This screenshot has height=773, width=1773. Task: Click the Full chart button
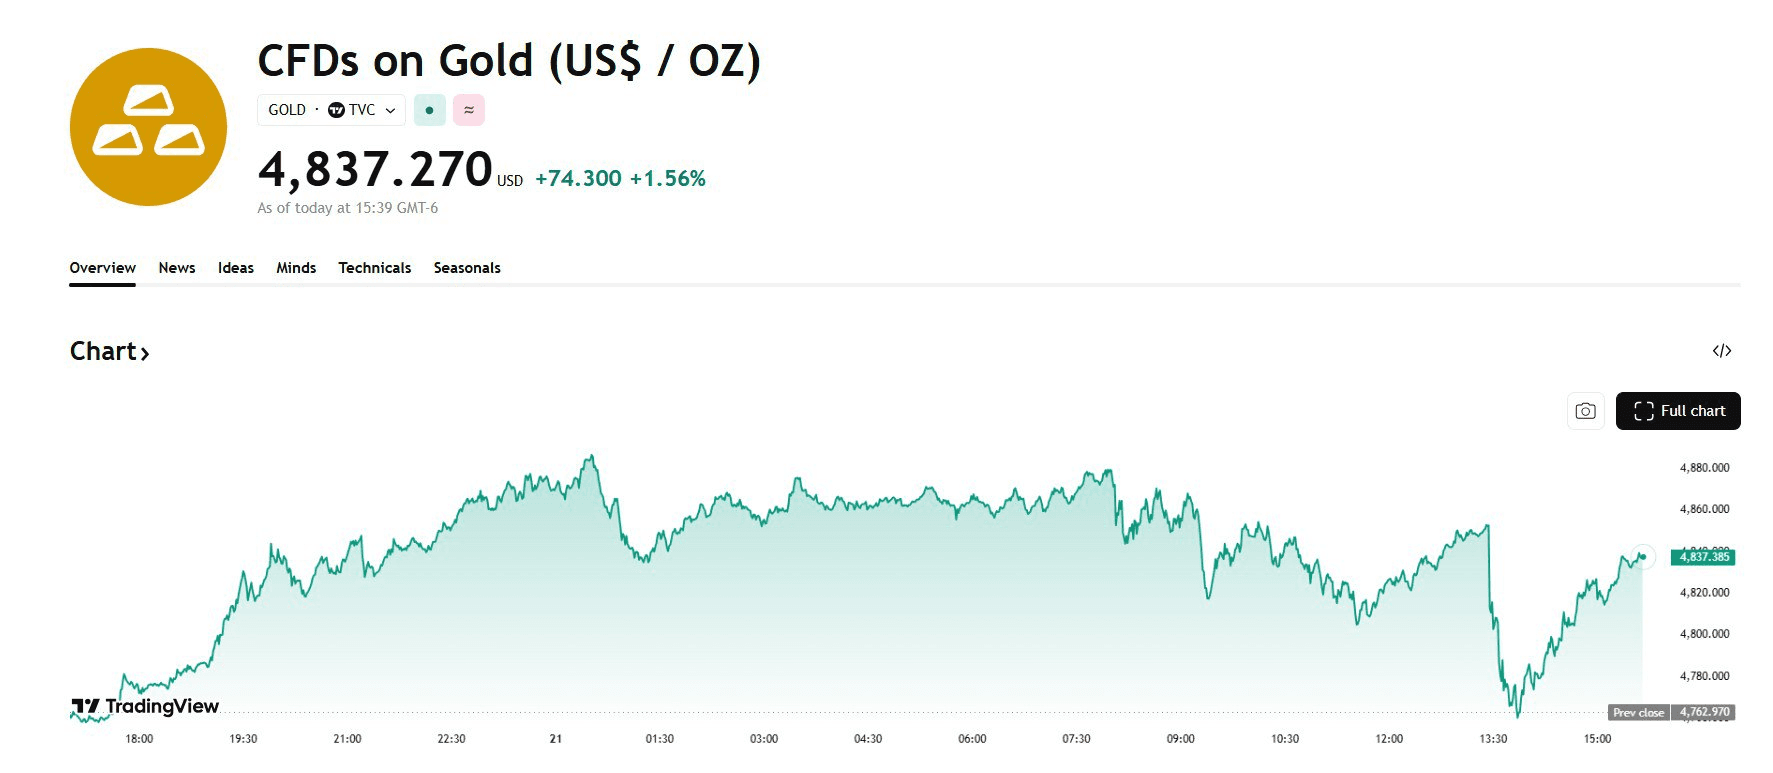(1678, 411)
